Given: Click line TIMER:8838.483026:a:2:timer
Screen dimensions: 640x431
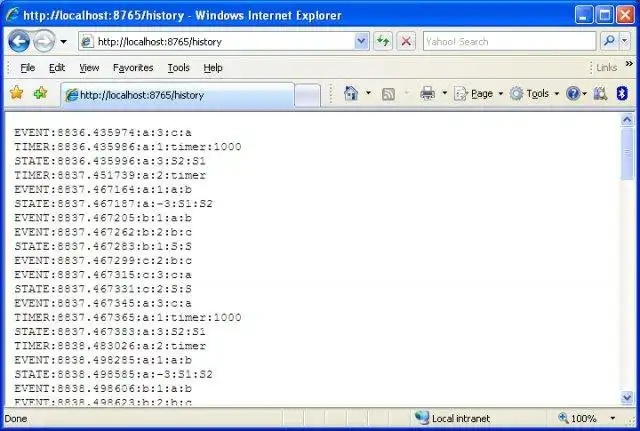Looking at the screenshot, I should (110, 346).
